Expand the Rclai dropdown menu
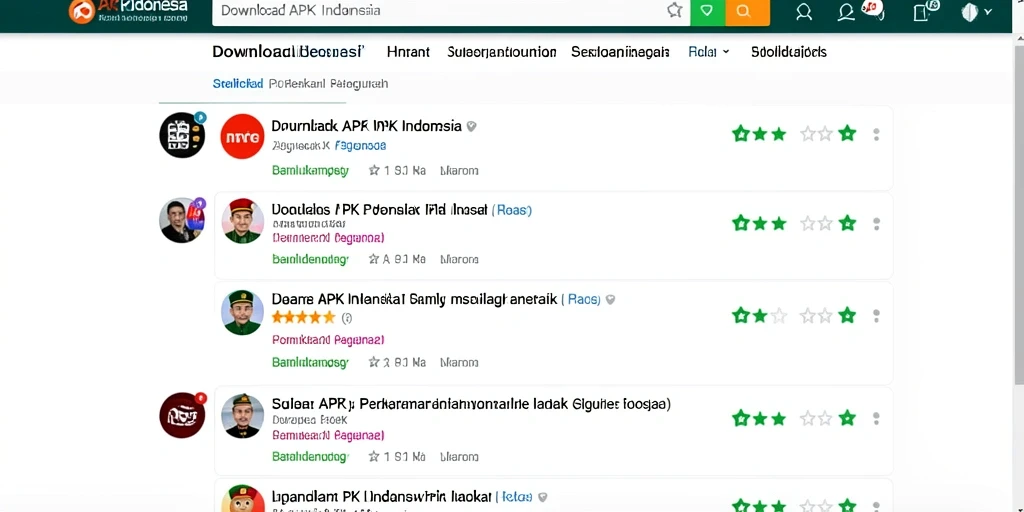Image resolution: width=1024 pixels, height=512 pixels. [709, 52]
